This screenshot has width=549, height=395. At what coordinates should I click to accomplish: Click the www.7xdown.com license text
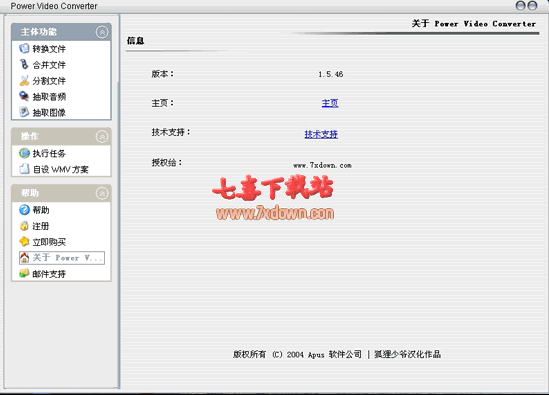tap(322, 165)
